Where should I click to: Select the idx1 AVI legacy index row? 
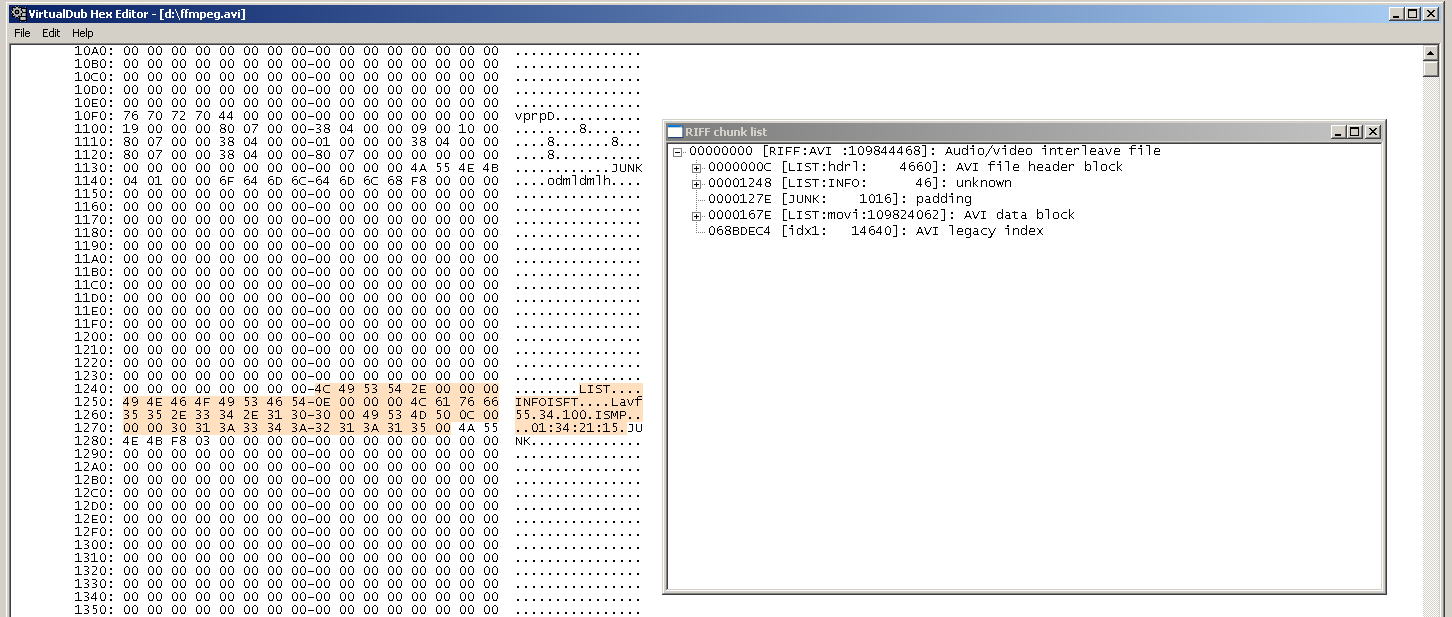coord(875,231)
